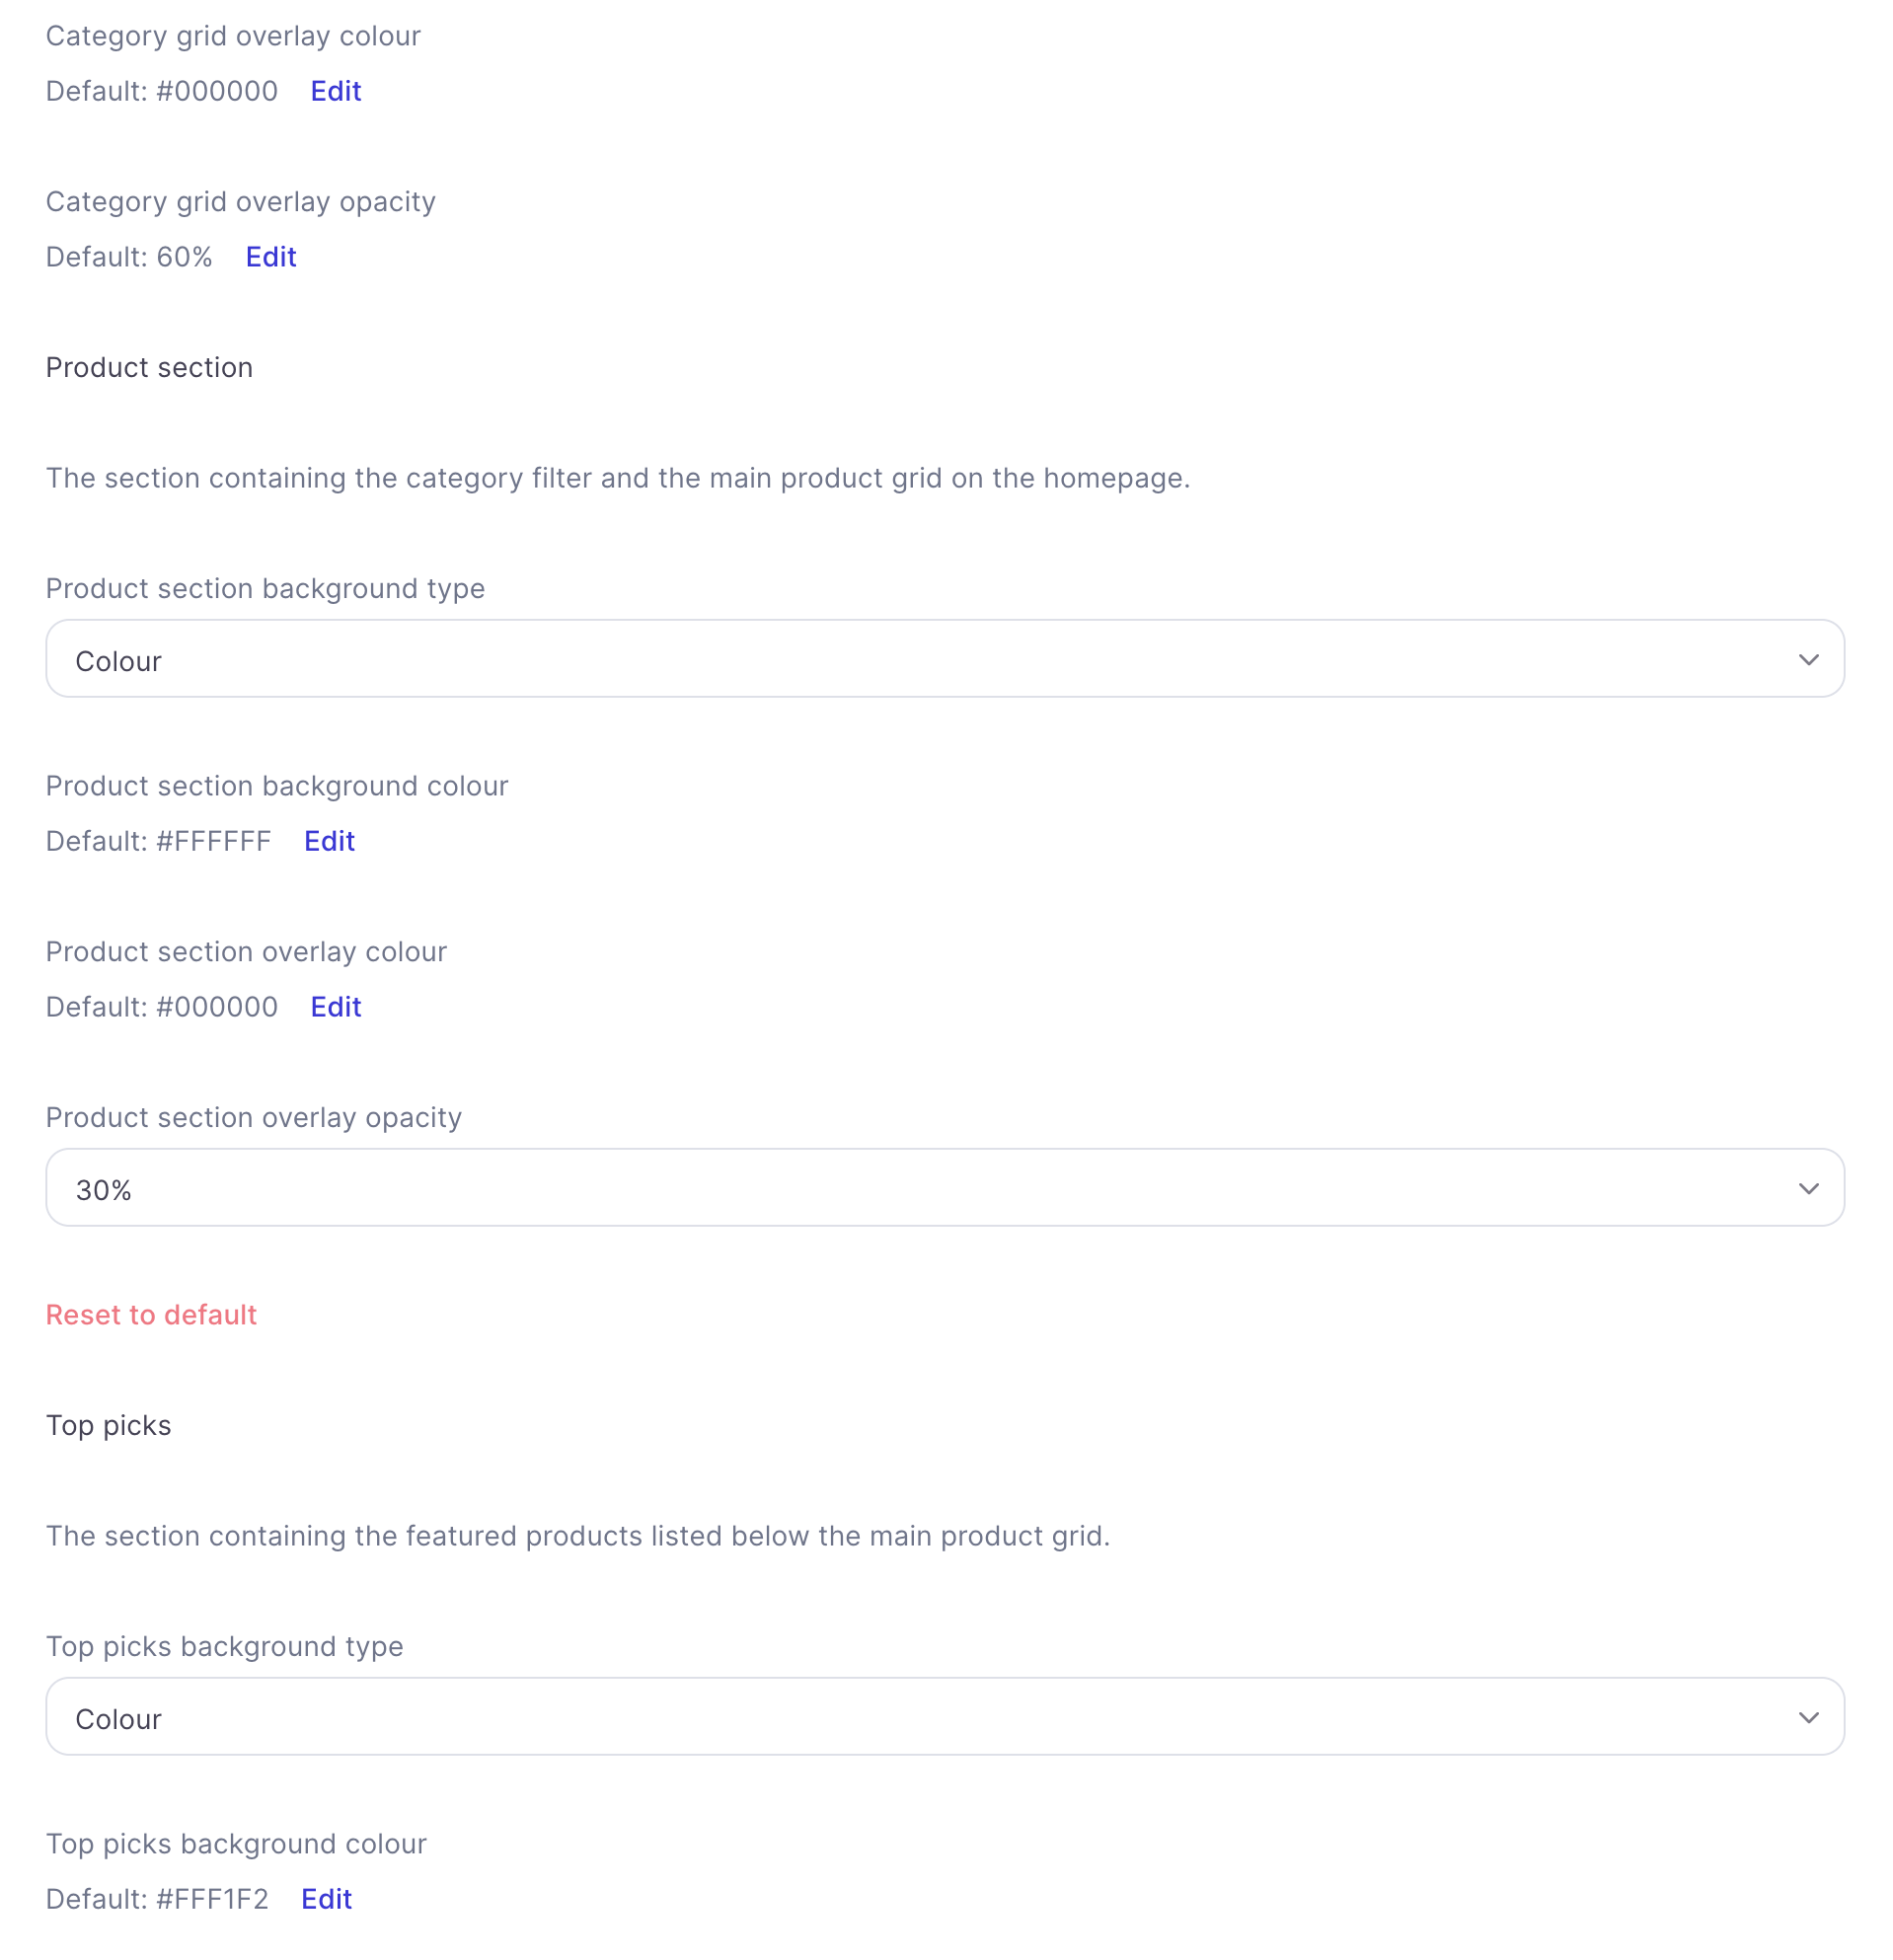Click the Default #FFFFFF colour value text

coord(159,841)
